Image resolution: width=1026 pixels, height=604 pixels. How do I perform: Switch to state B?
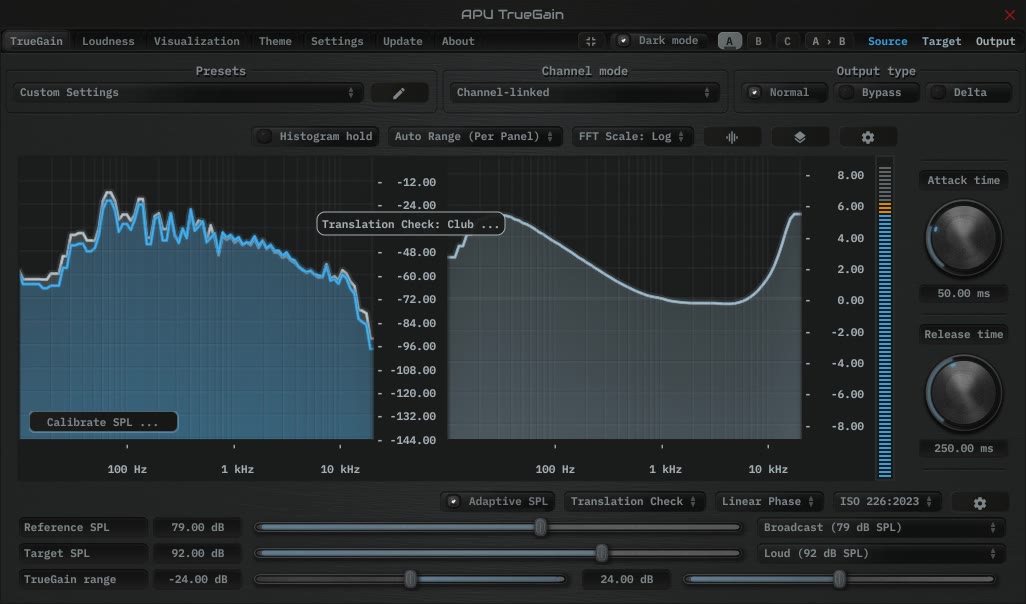pyautogui.click(x=758, y=41)
